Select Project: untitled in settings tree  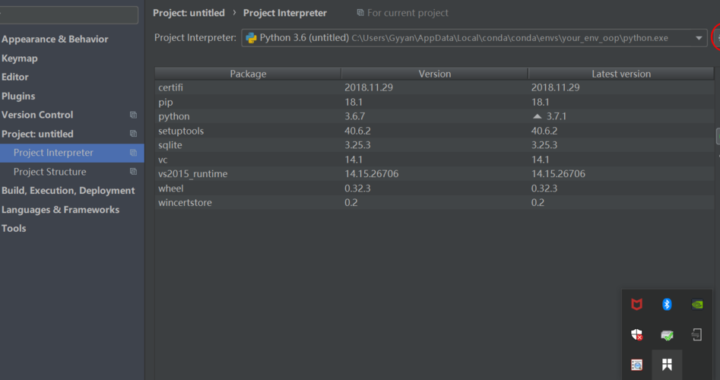click(x=37, y=134)
